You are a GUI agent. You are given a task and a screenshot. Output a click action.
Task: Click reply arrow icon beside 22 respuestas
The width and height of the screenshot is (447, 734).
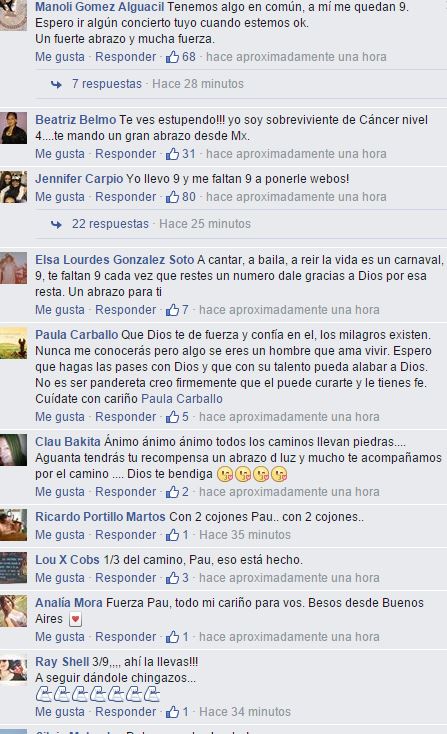56,224
